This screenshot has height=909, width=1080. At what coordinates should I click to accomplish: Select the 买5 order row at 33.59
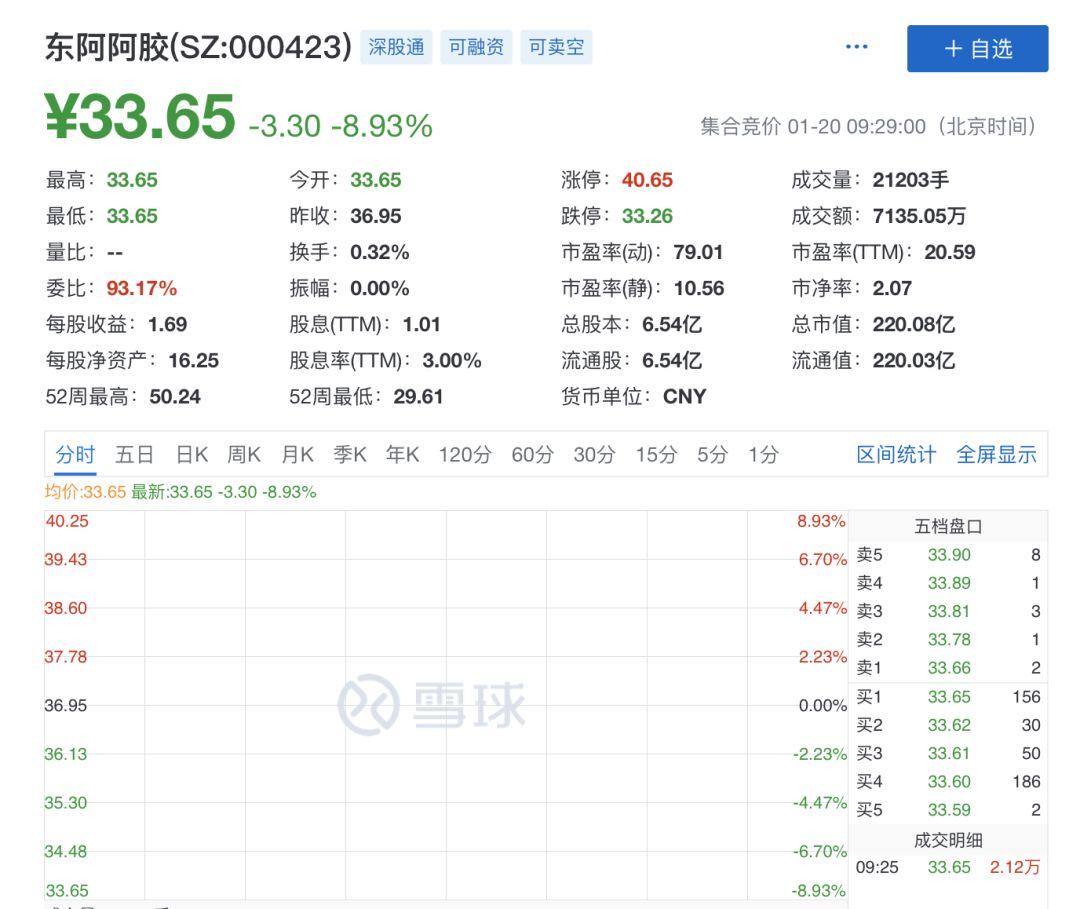pos(948,809)
